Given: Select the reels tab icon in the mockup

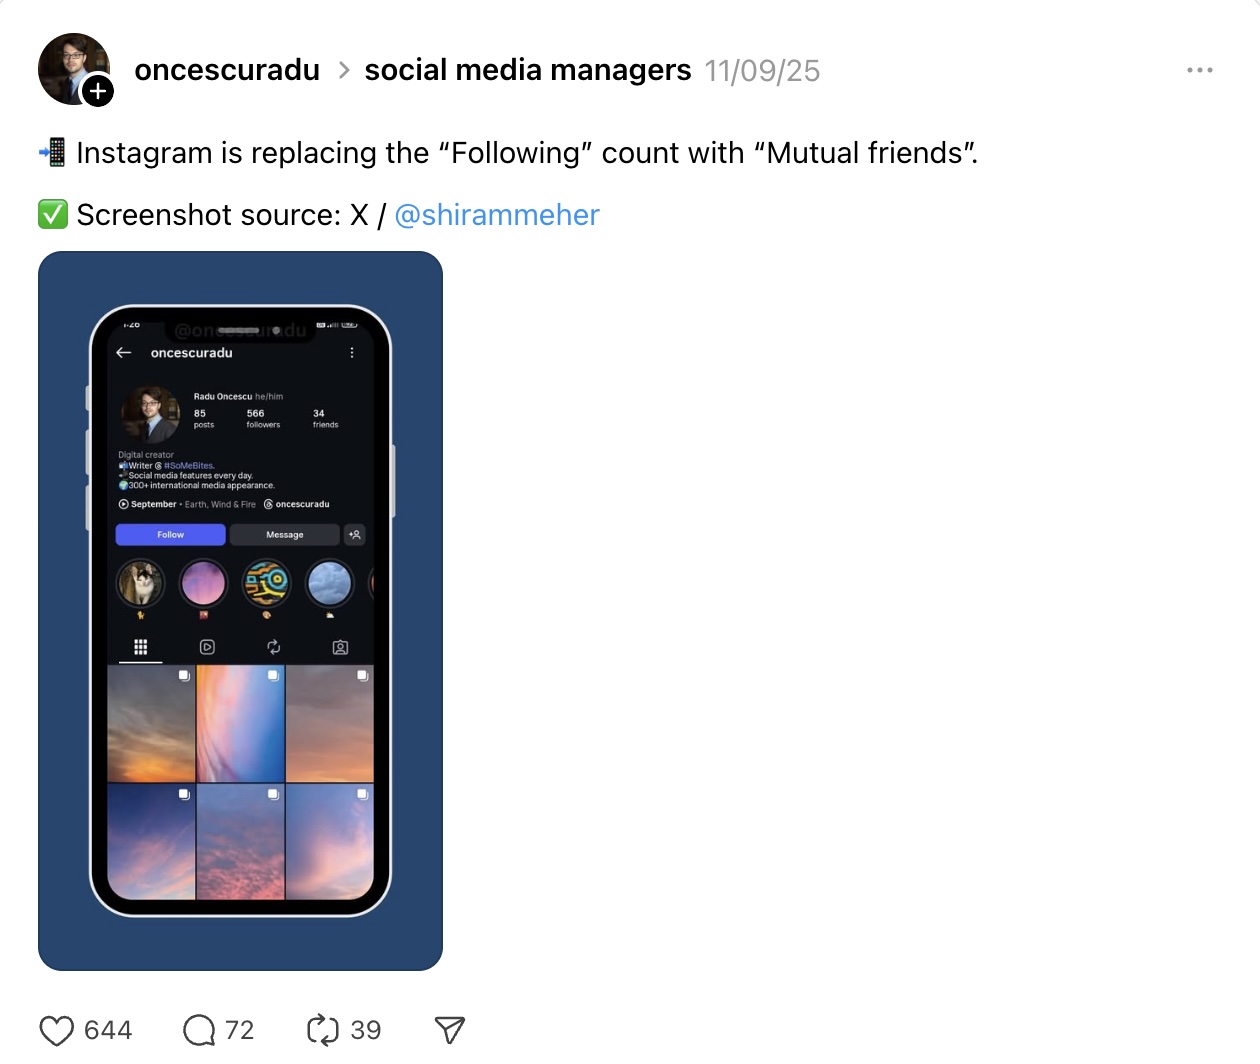Looking at the screenshot, I should click(x=207, y=647).
